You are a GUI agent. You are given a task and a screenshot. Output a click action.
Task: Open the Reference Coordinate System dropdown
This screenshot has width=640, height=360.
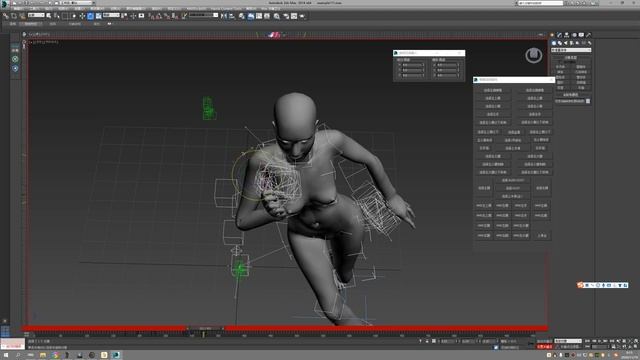click(x=111, y=15)
